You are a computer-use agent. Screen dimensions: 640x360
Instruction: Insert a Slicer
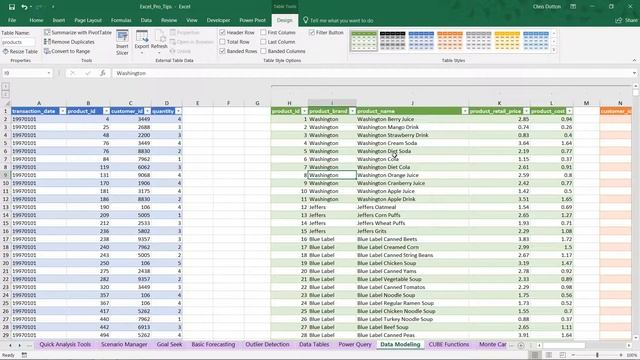[x=122, y=42]
